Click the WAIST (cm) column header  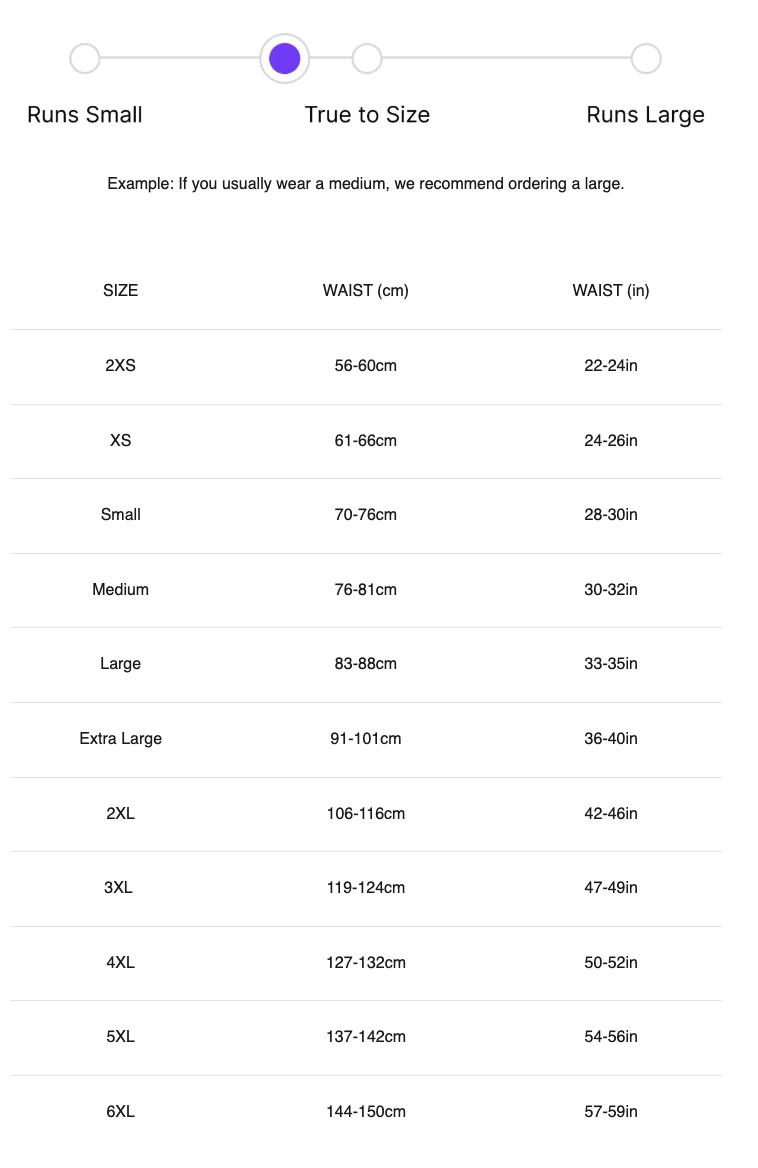click(365, 291)
